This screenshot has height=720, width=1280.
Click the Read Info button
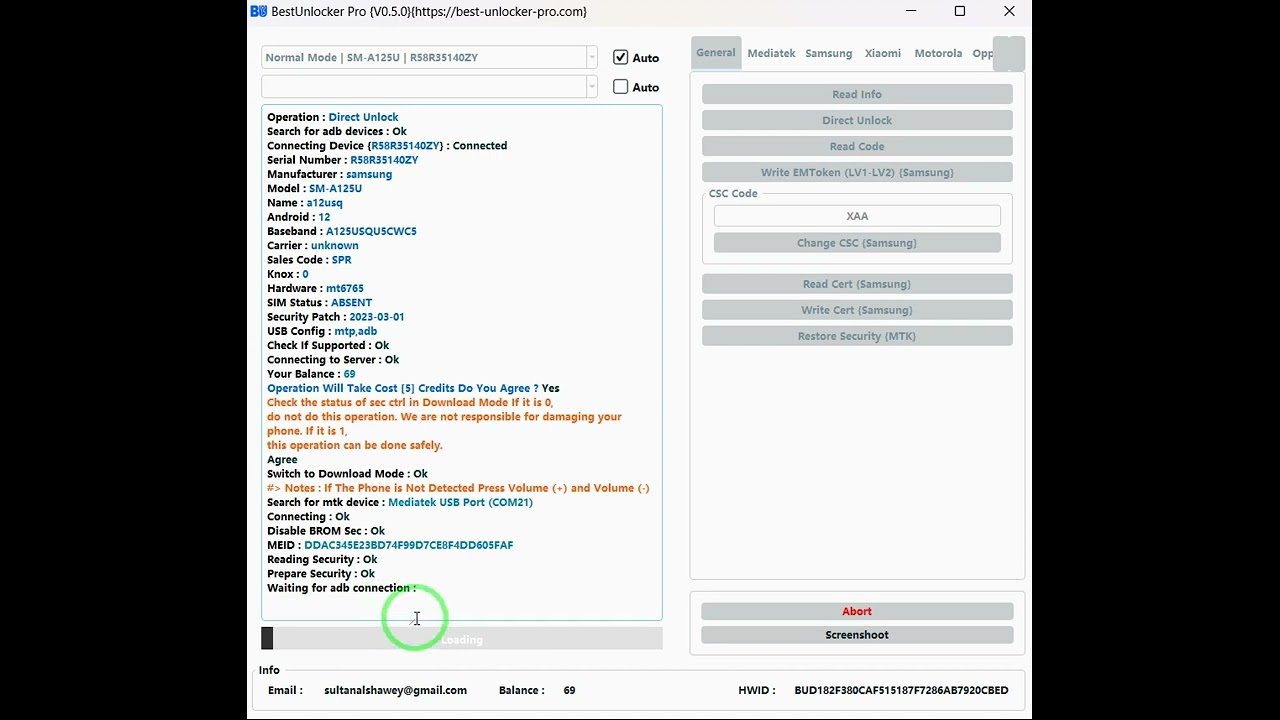(x=856, y=94)
